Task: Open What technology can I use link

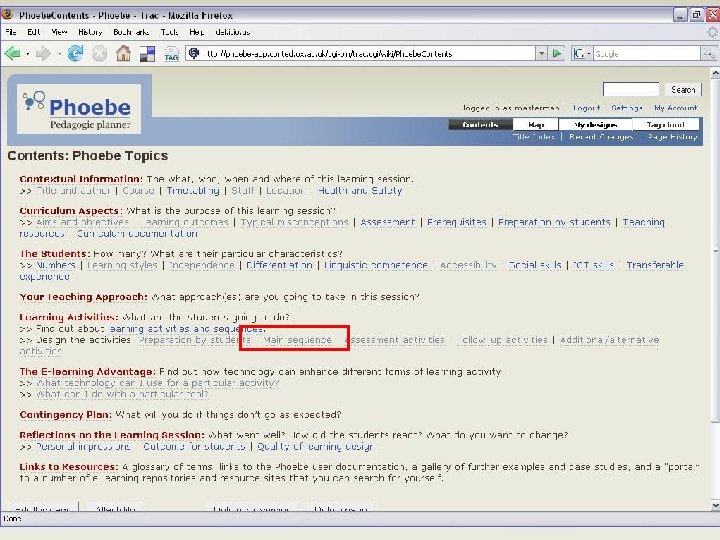Action: coord(158,383)
